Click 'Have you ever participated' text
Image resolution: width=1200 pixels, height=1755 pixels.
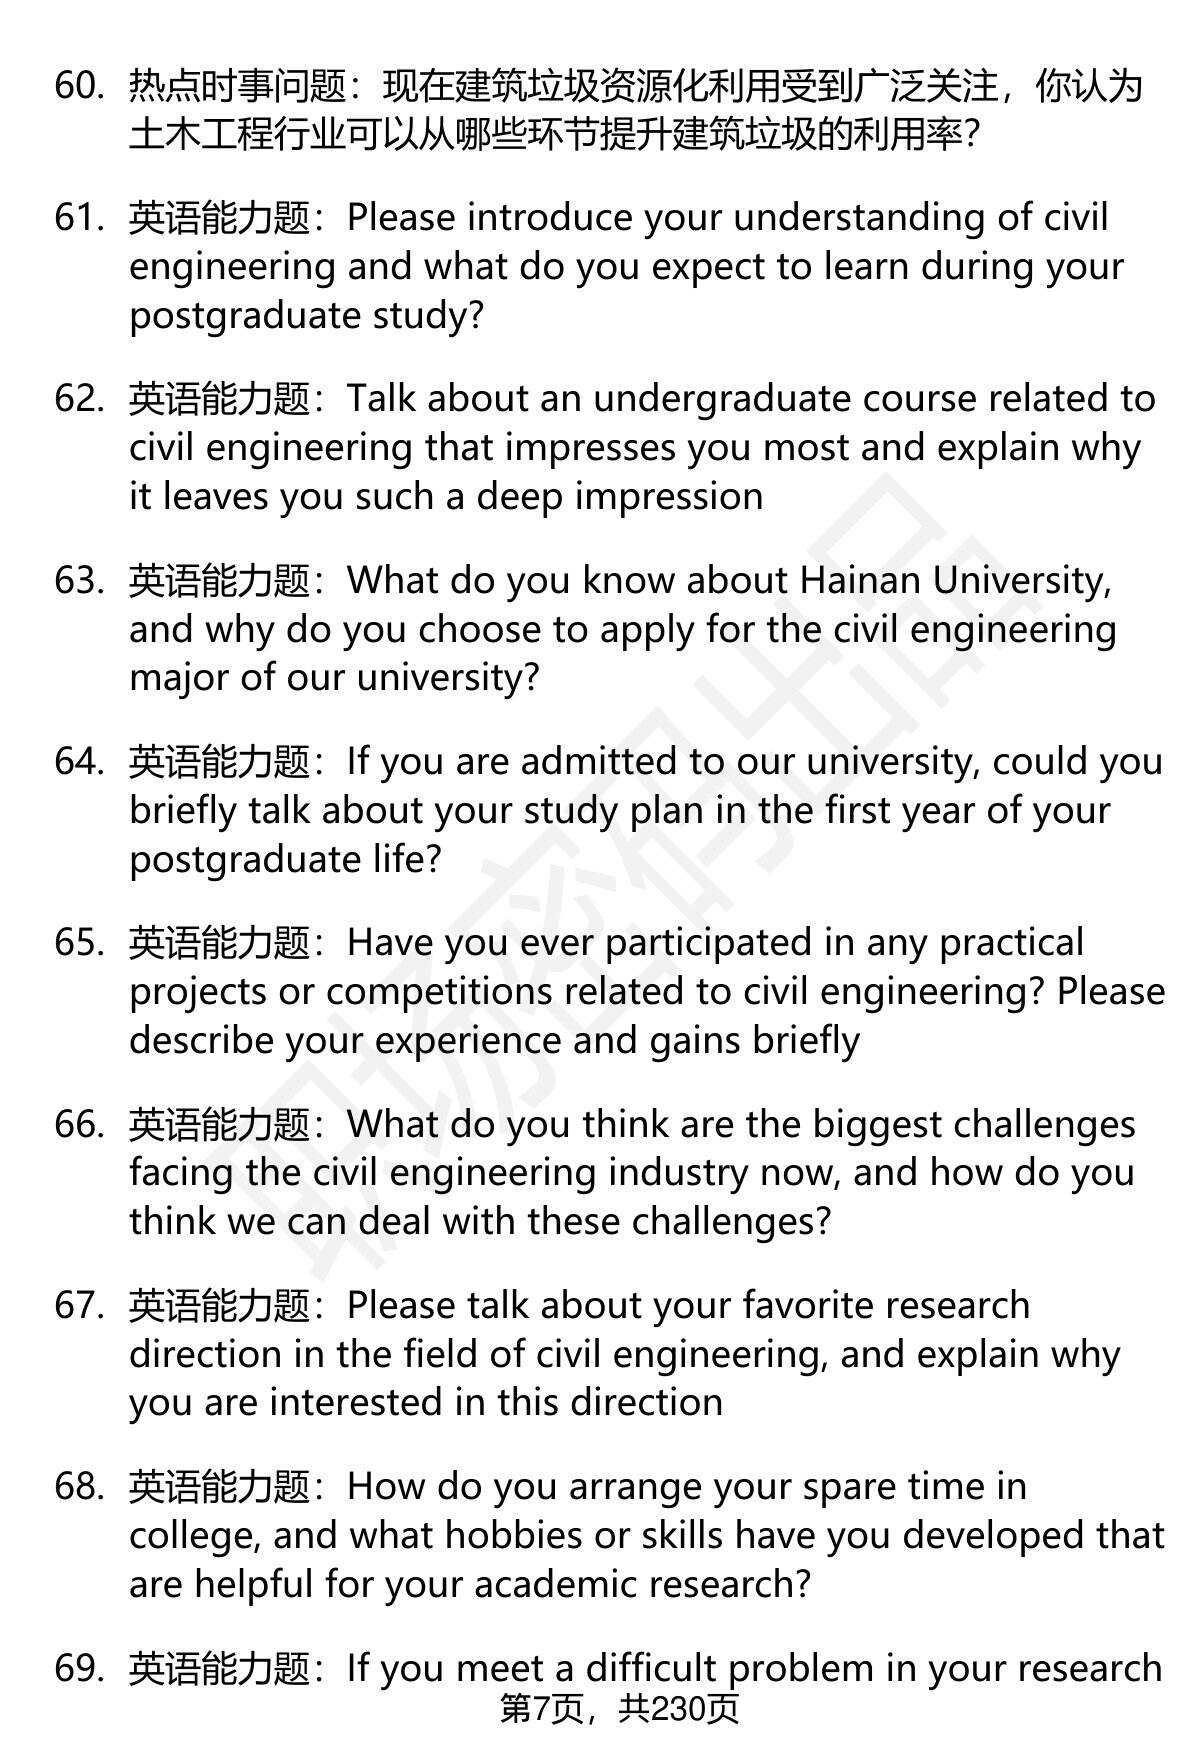(580, 943)
